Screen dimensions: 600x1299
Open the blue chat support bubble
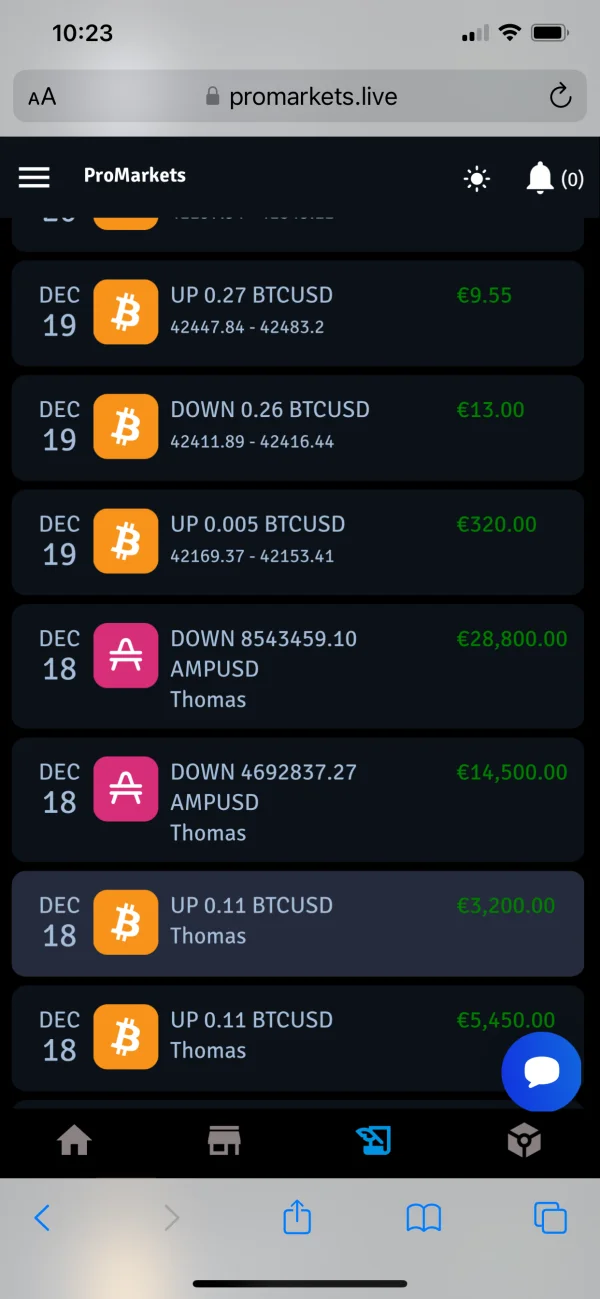point(541,1072)
